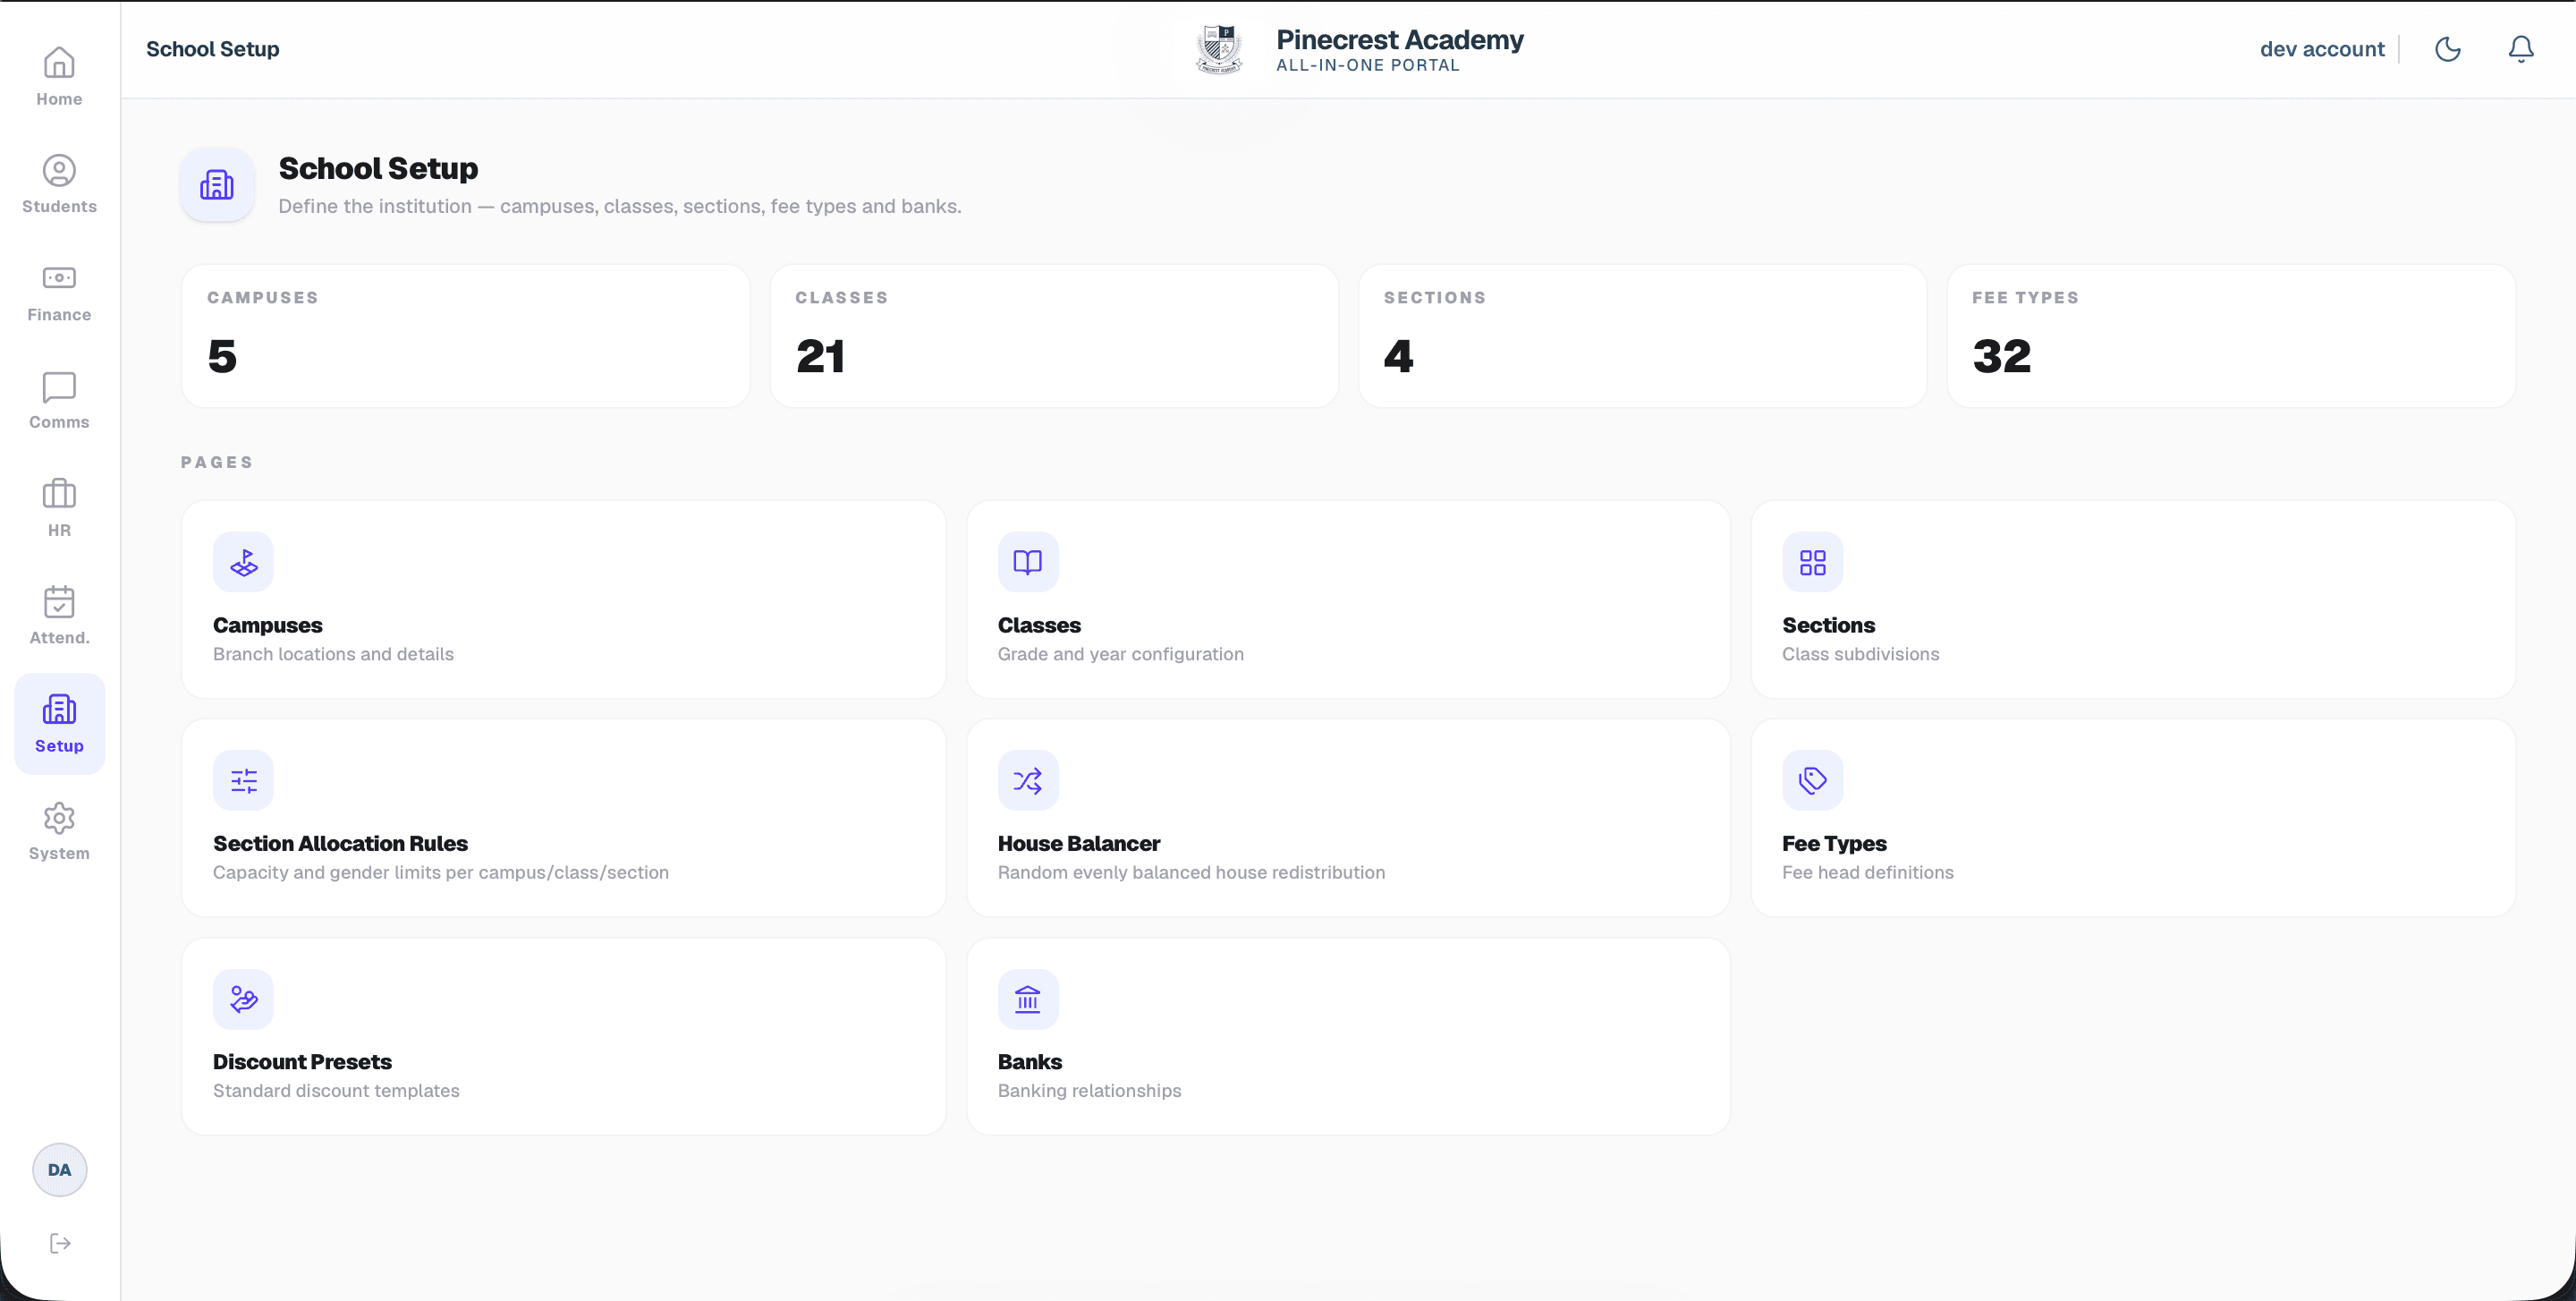Click the 'Define the institution' description line
The width and height of the screenshot is (2576, 1301).
(619, 206)
